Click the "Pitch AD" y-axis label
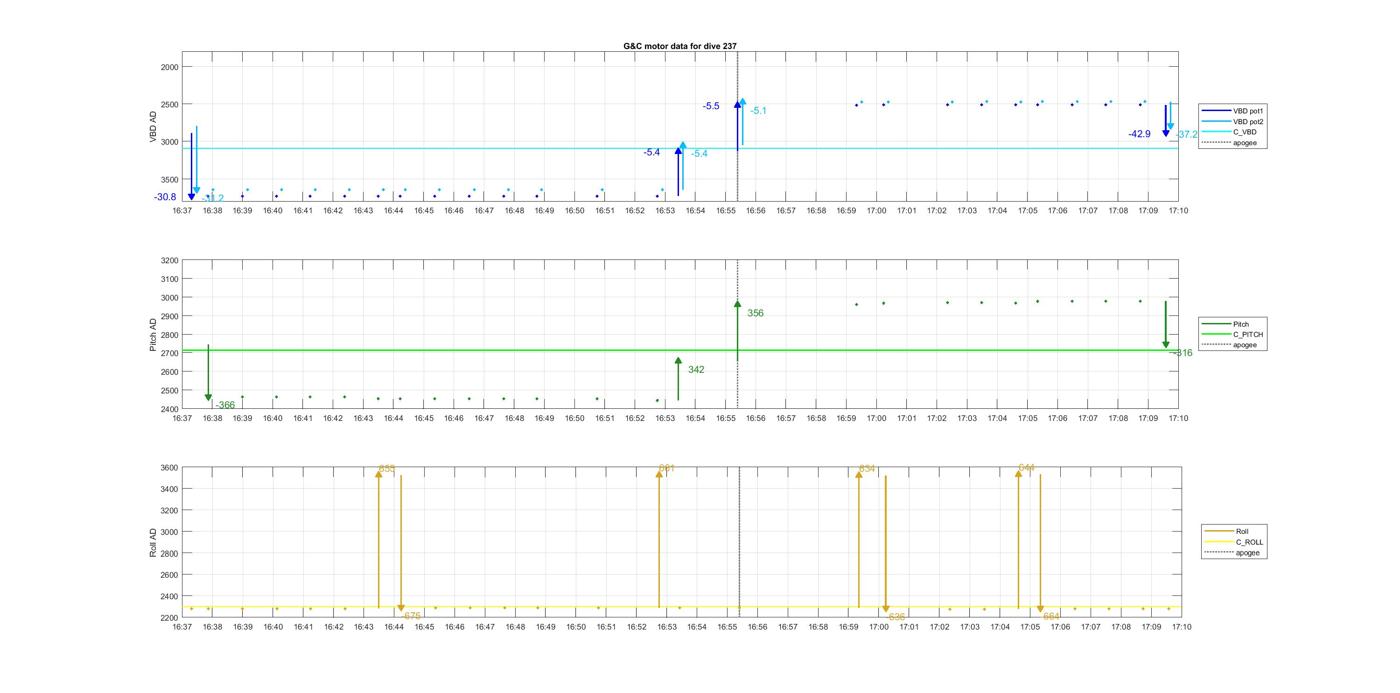The height and width of the screenshot is (693, 1400). (x=154, y=334)
